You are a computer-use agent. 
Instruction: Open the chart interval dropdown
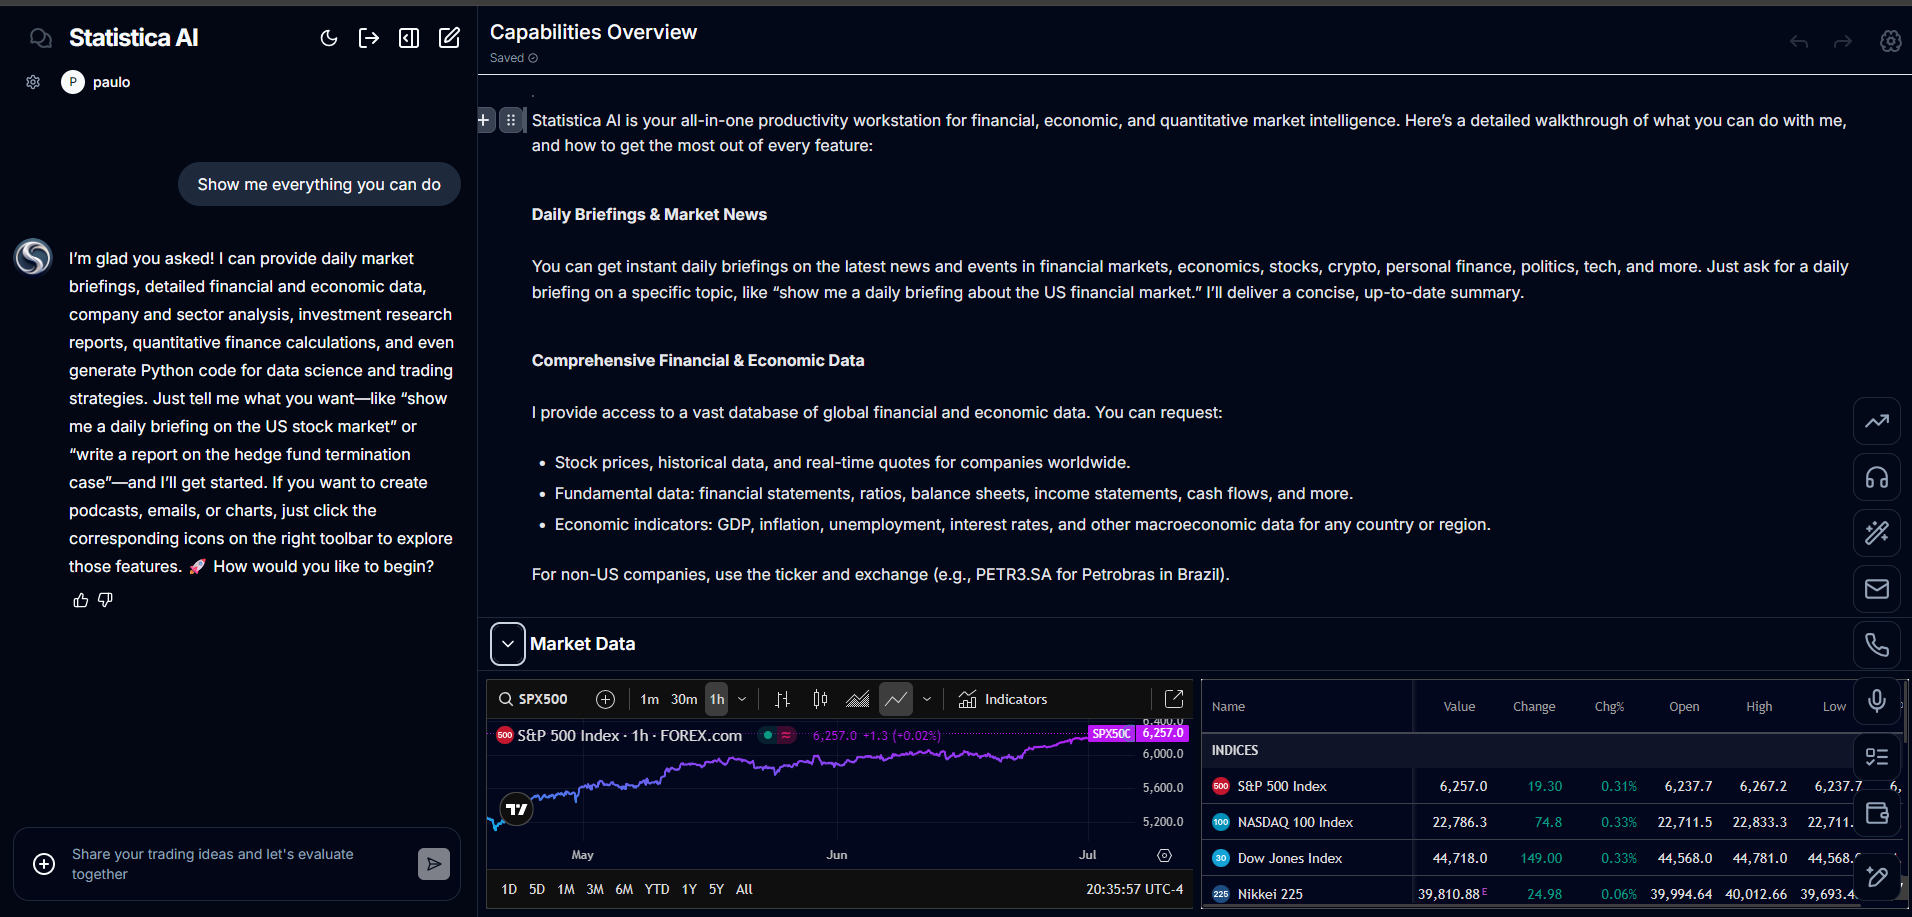[x=742, y=699]
